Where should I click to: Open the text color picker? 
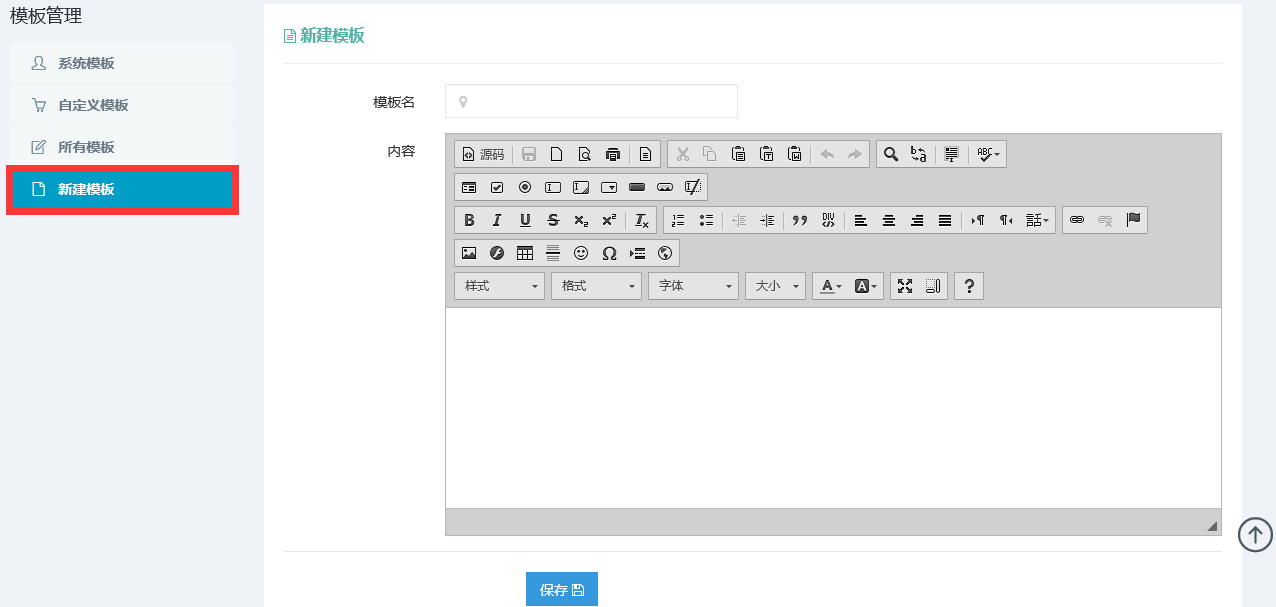[x=831, y=286]
